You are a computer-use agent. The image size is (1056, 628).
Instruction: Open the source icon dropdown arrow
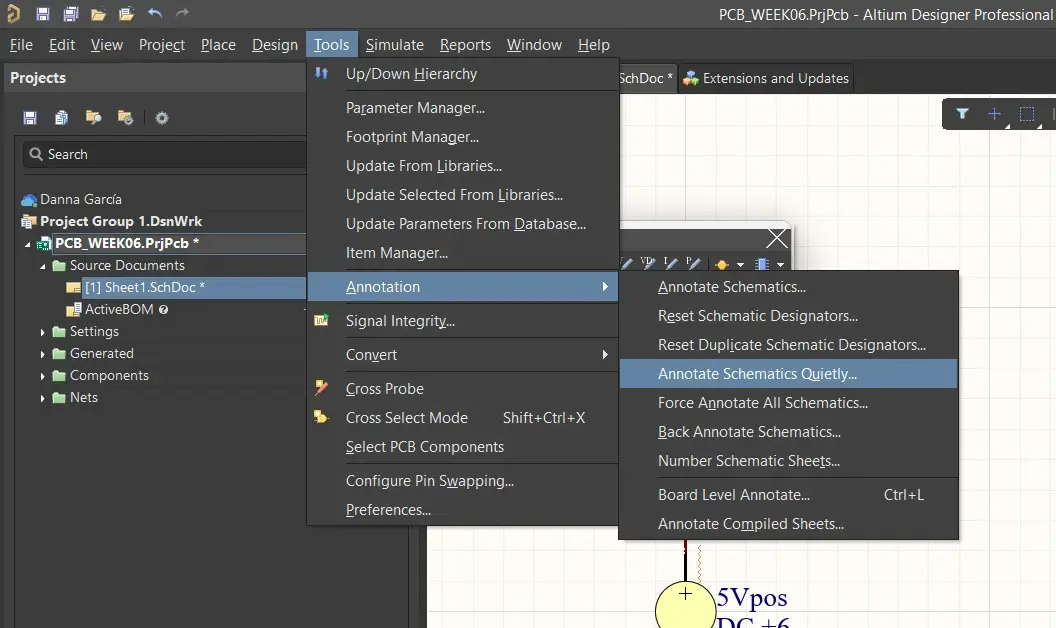point(740,265)
